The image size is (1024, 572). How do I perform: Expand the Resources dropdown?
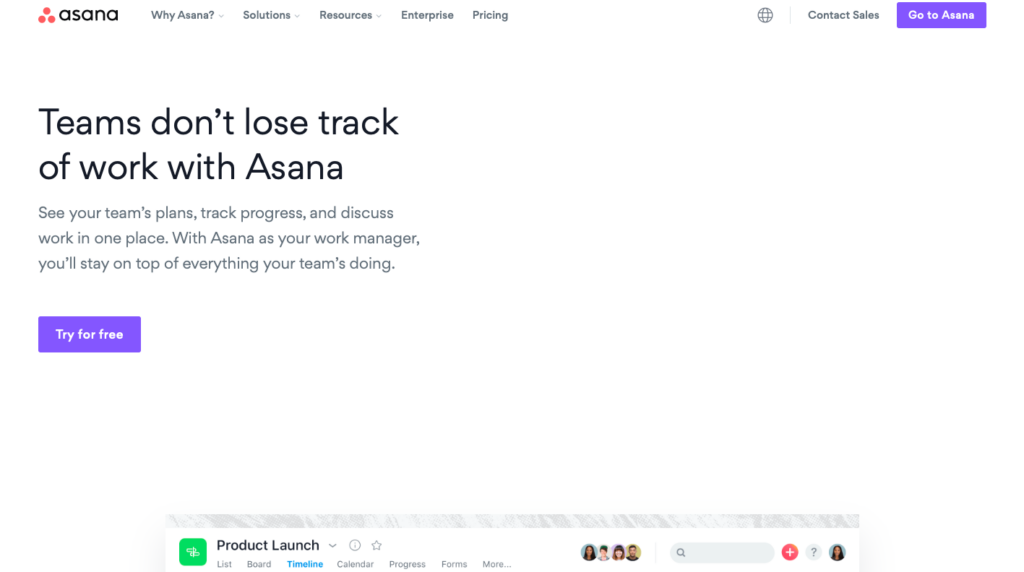tap(350, 15)
